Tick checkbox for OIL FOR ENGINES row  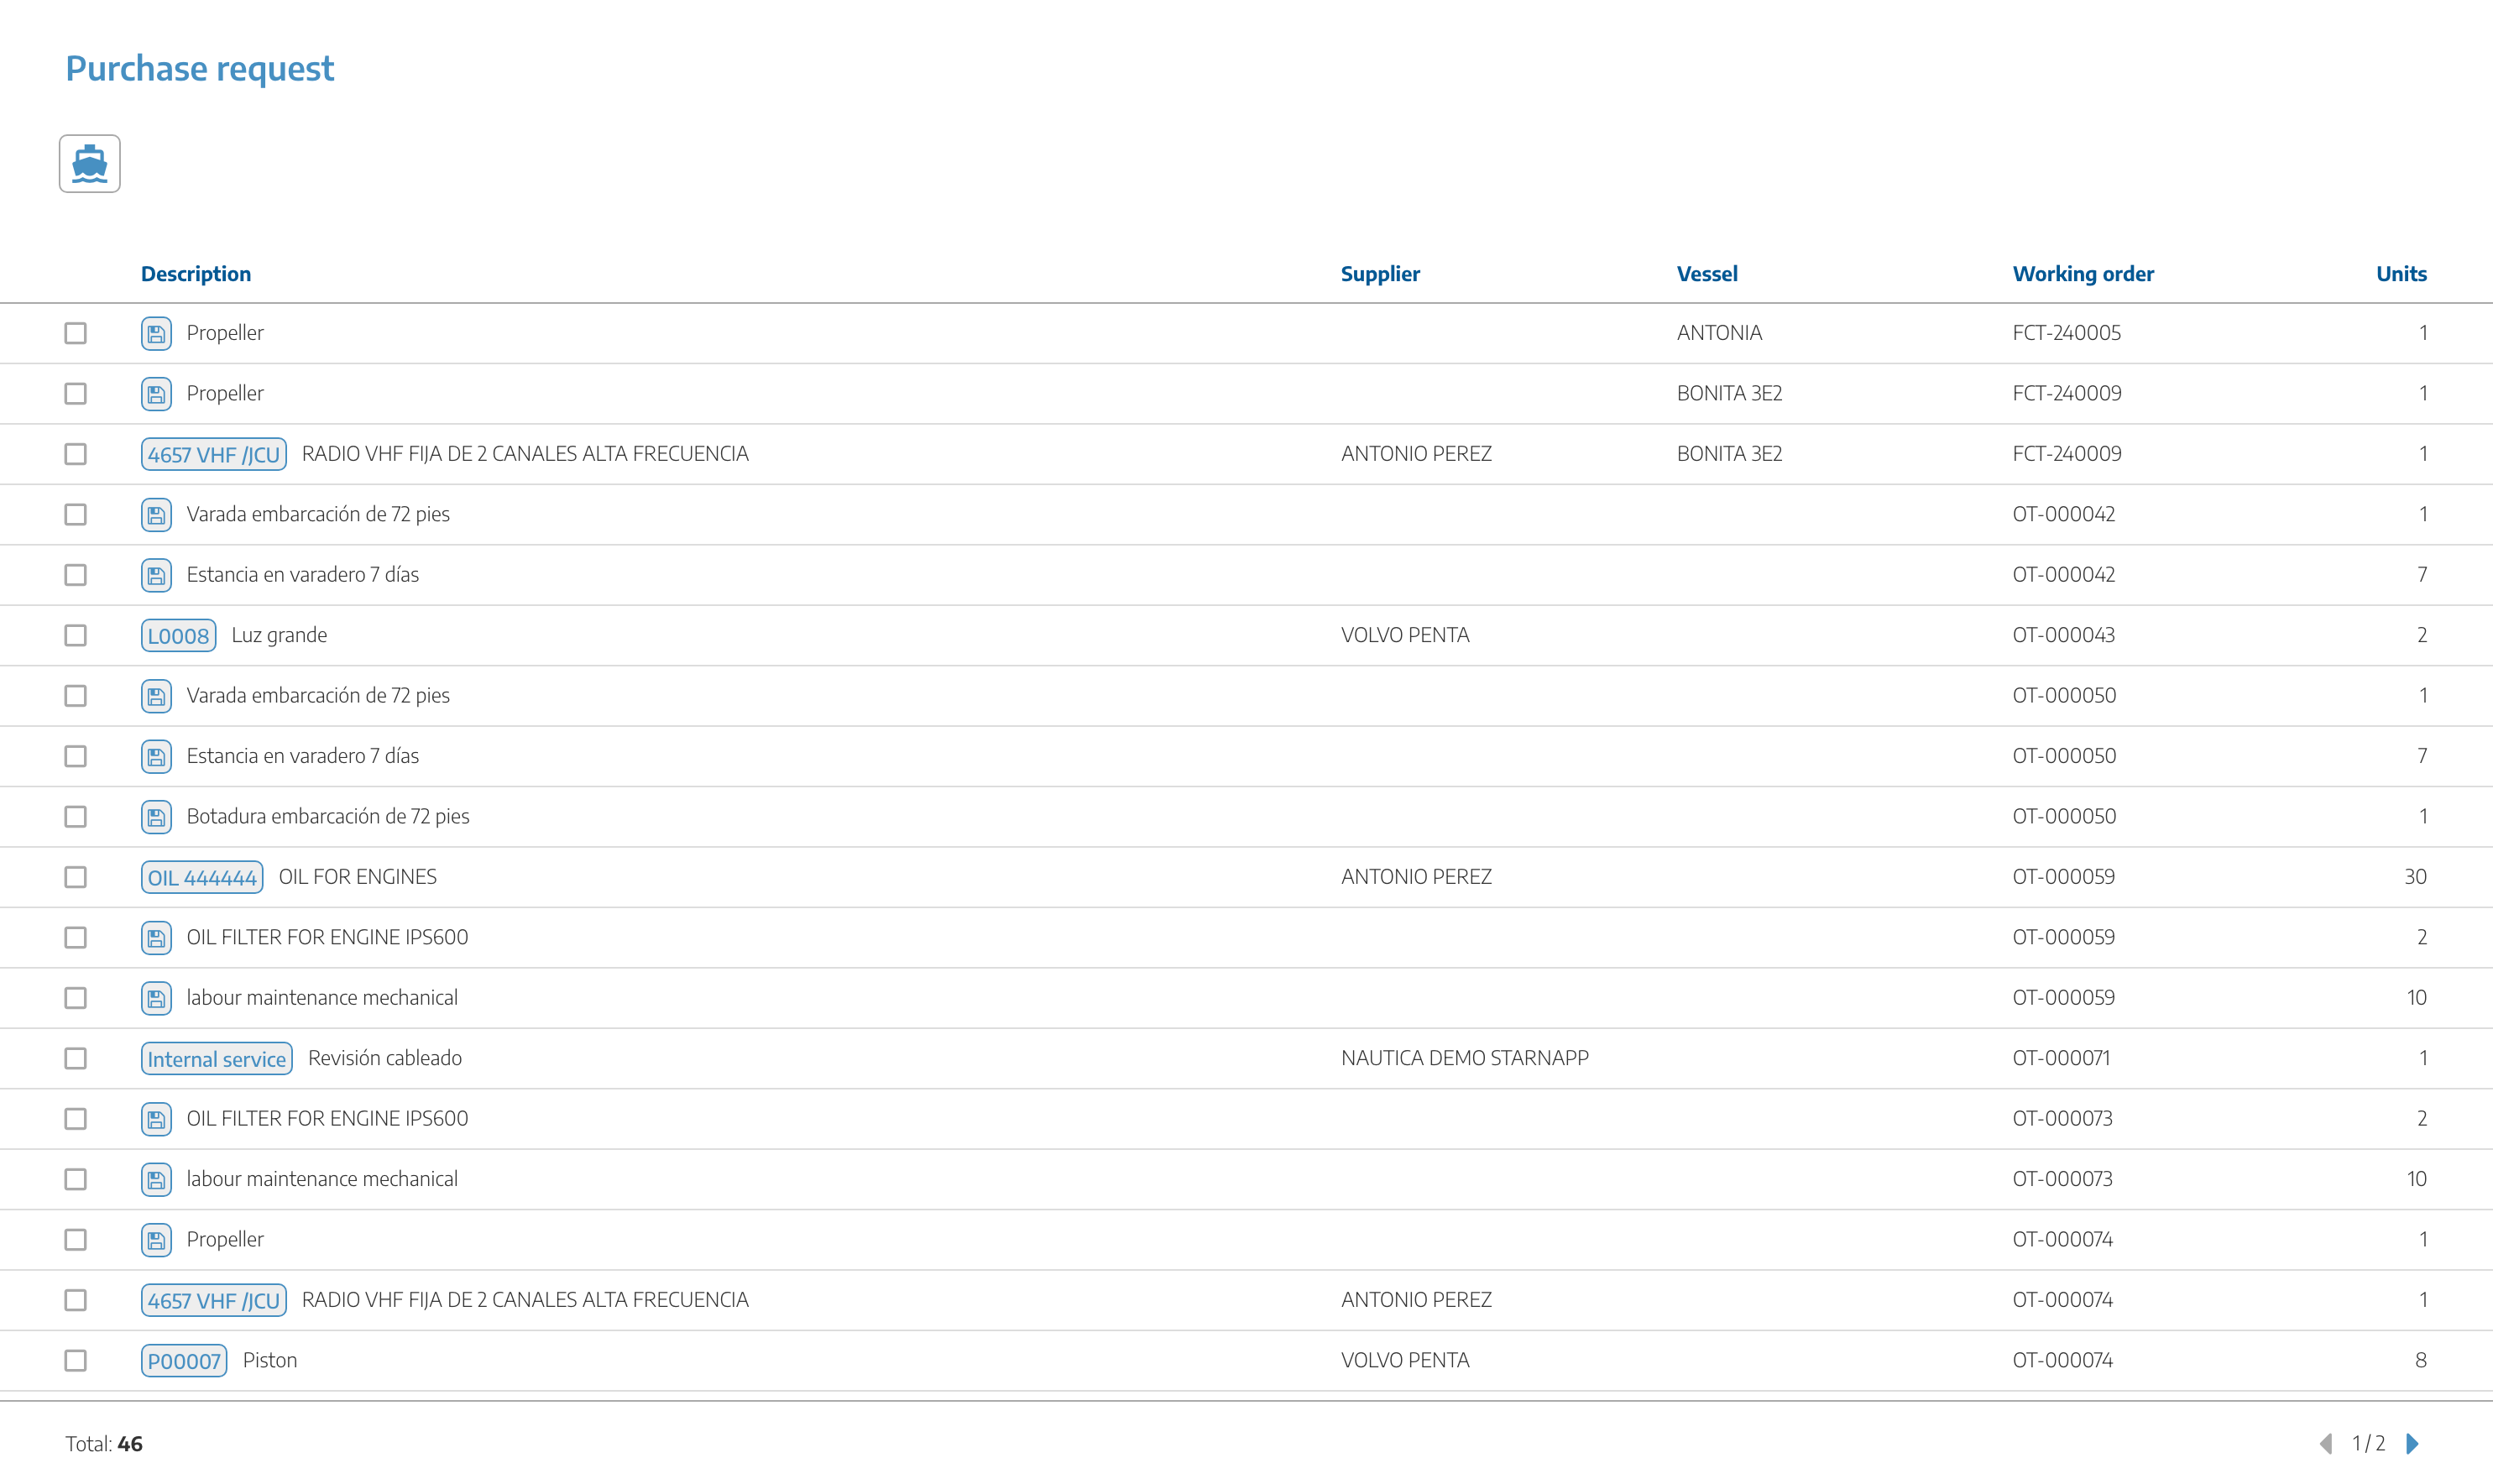click(x=76, y=877)
